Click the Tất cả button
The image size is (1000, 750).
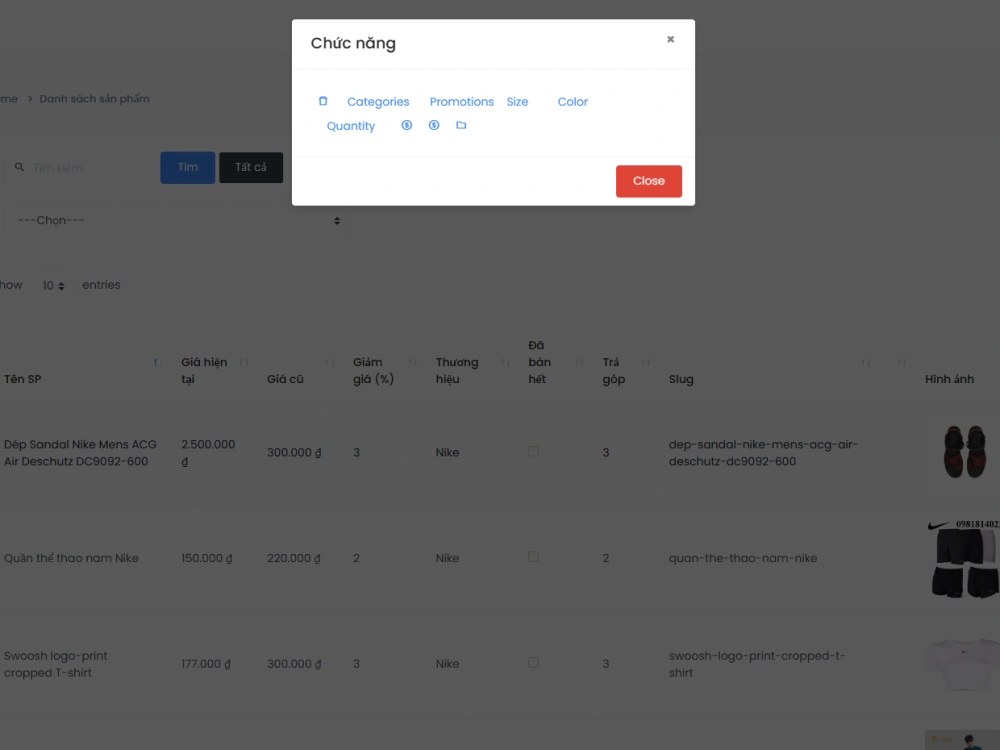[251, 167]
